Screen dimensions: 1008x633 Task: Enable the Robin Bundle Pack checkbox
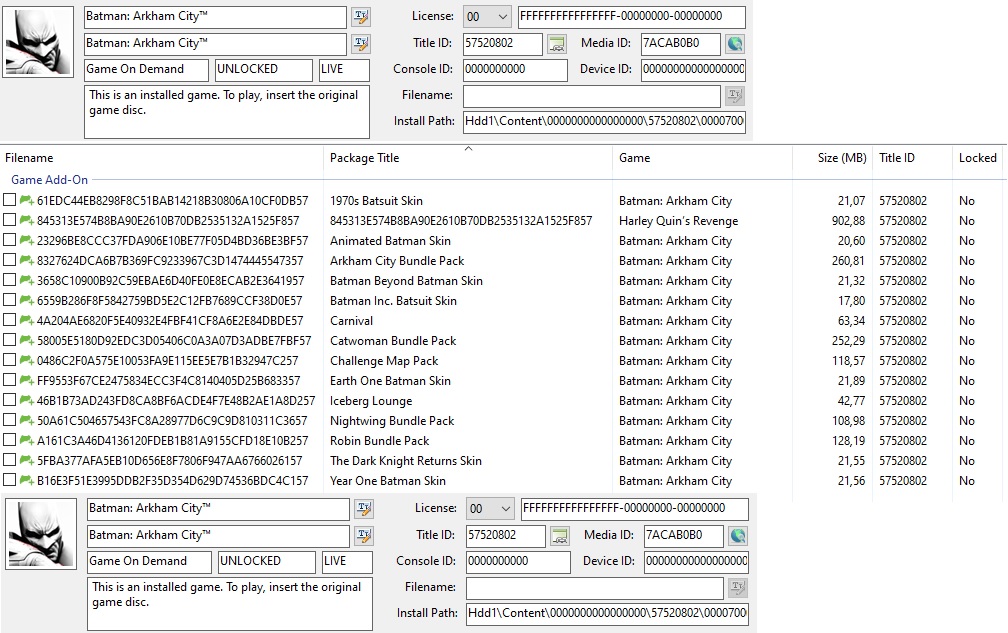(x=9, y=440)
